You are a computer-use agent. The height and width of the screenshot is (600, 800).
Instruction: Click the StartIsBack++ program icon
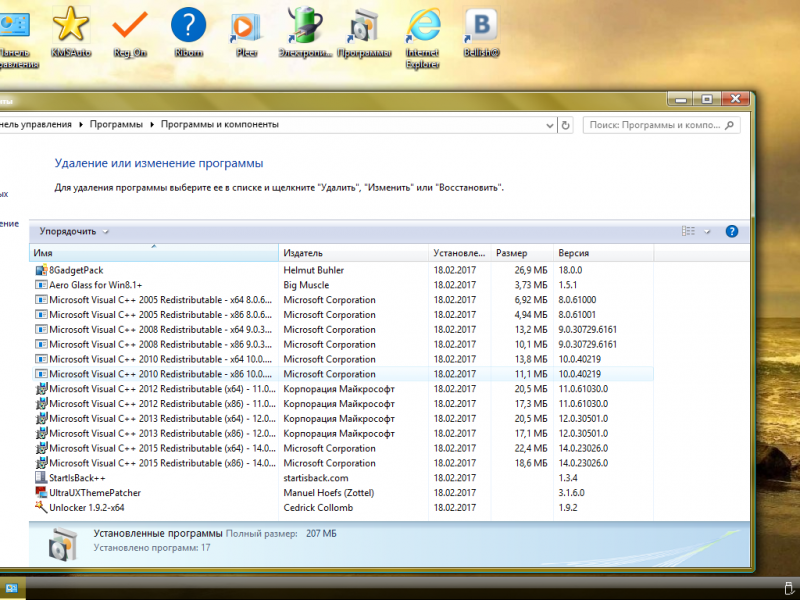[41, 478]
